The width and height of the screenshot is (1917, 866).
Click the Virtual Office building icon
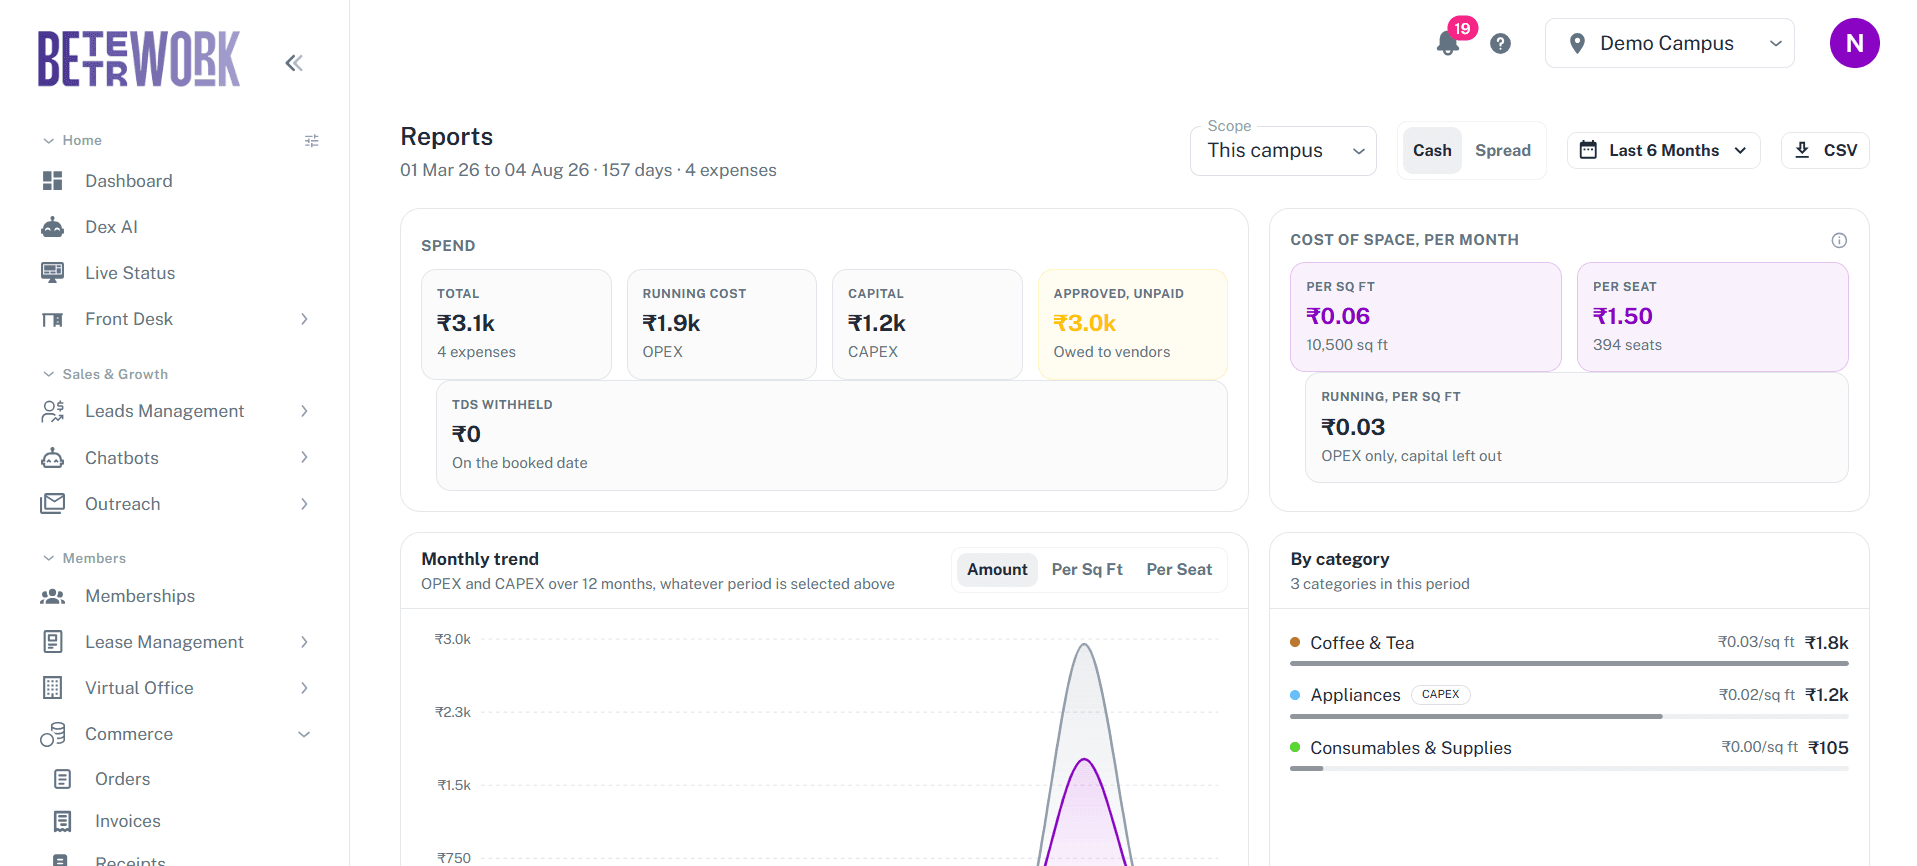pyautogui.click(x=53, y=688)
